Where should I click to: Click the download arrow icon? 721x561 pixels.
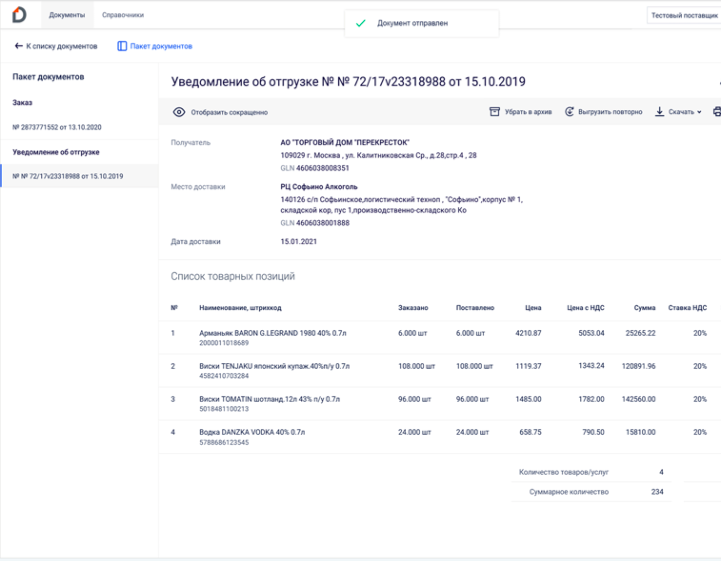point(659,112)
